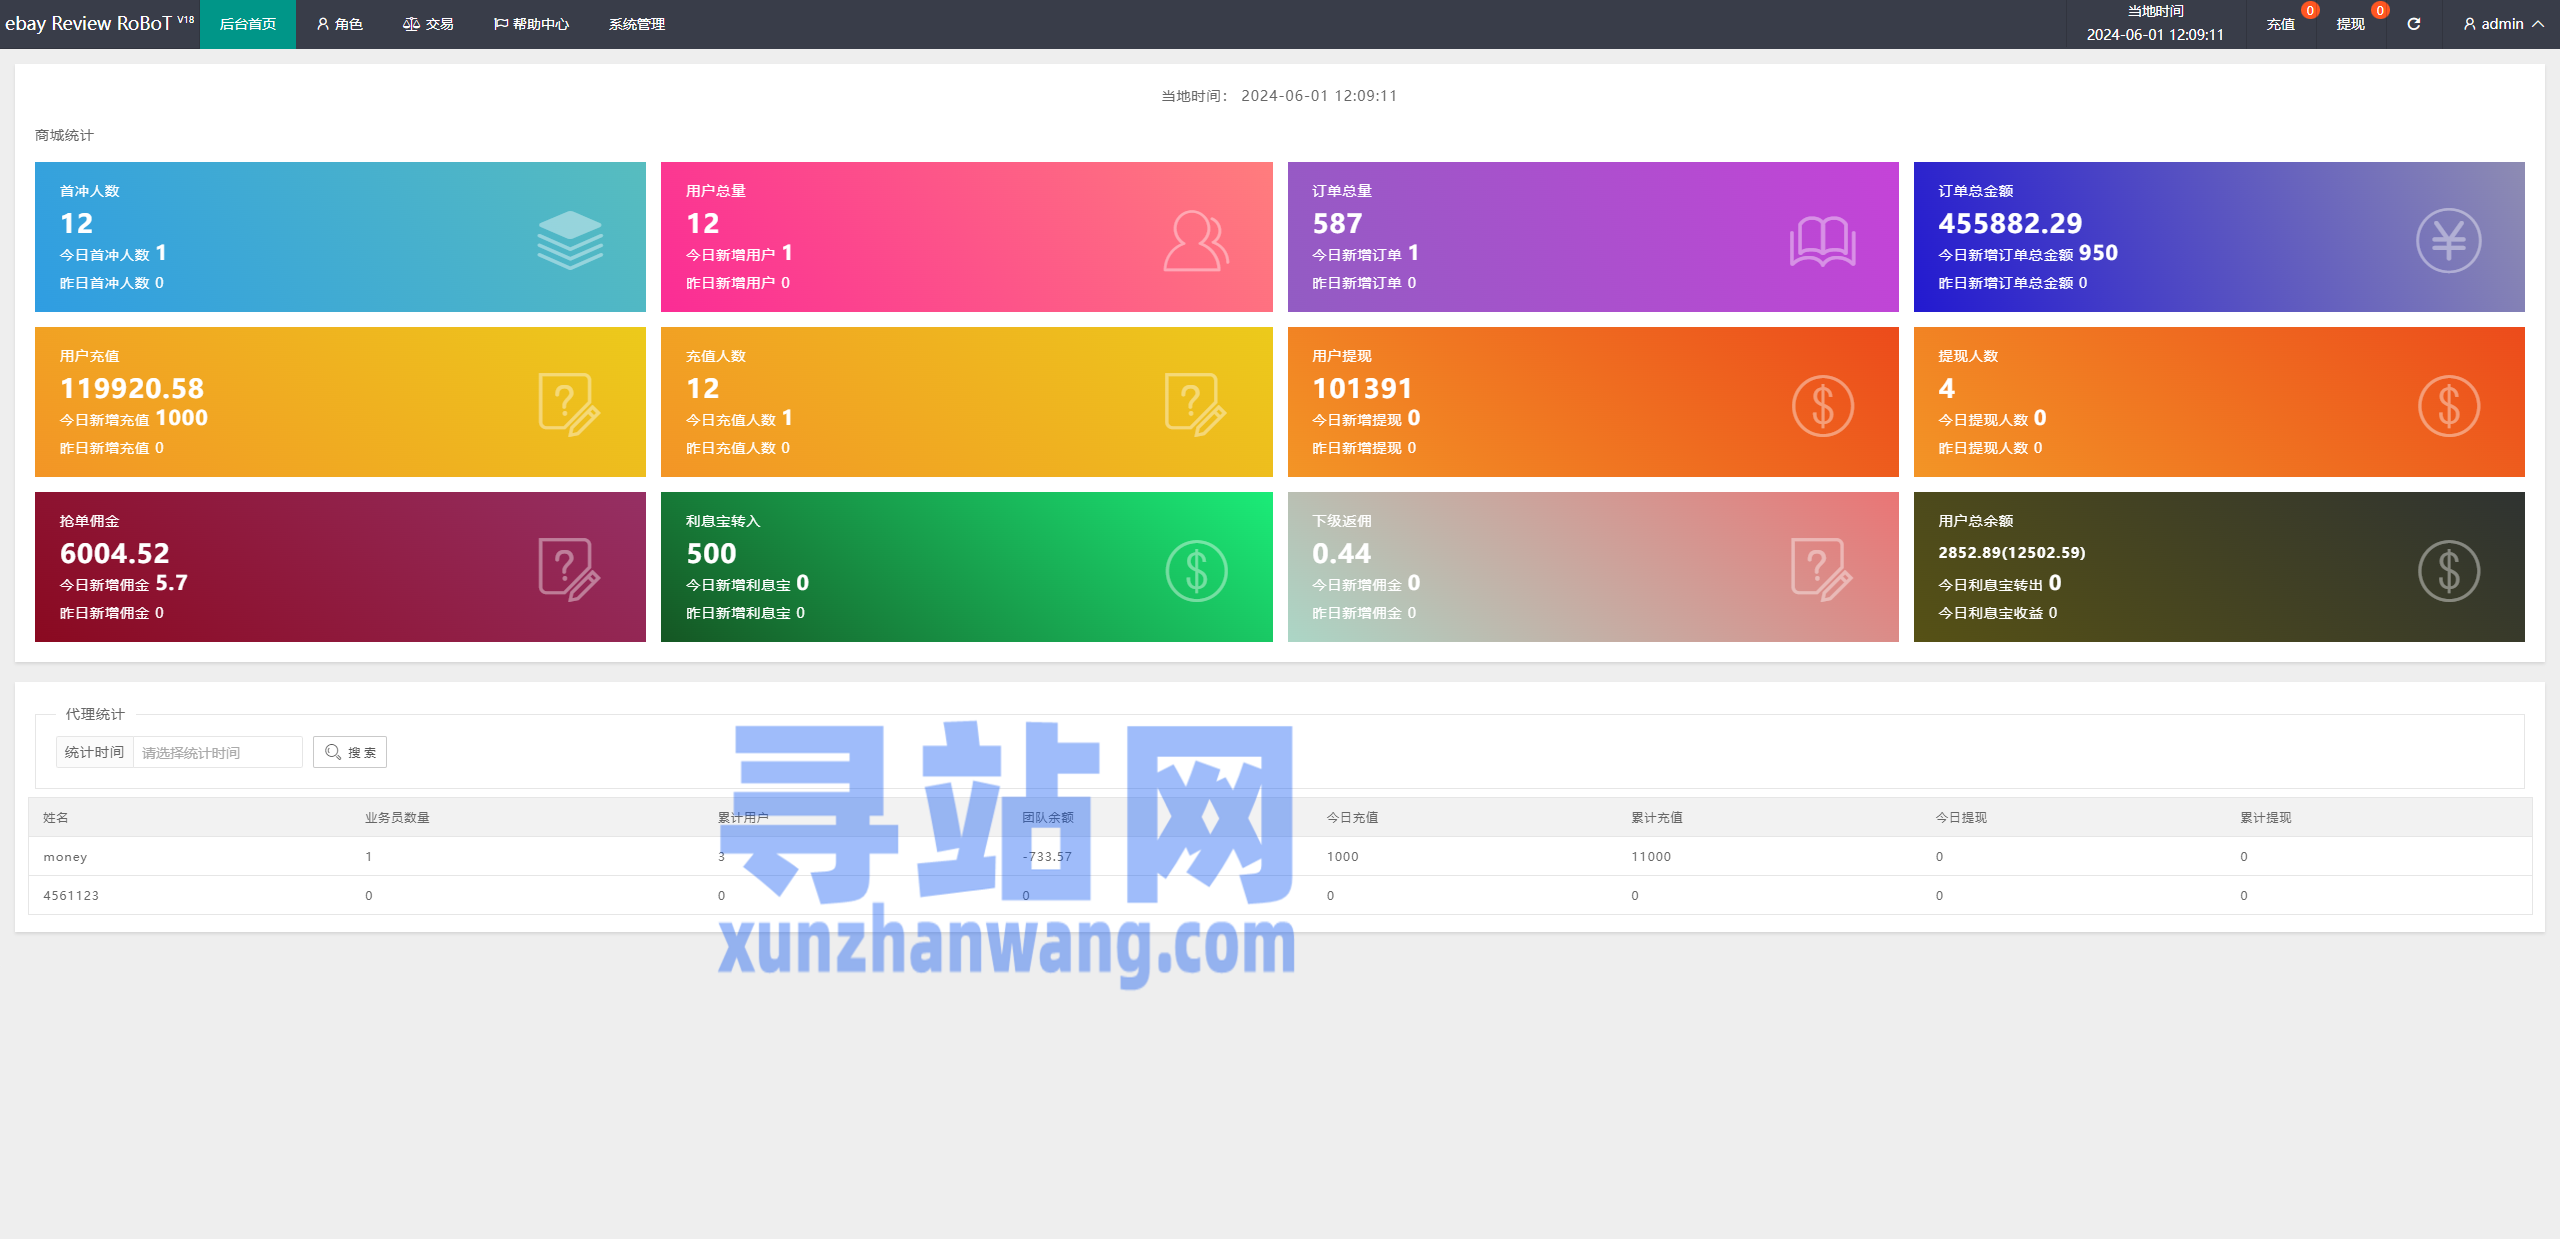
Task: Click the 统计时间 date input field
Action: tap(217, 752)
